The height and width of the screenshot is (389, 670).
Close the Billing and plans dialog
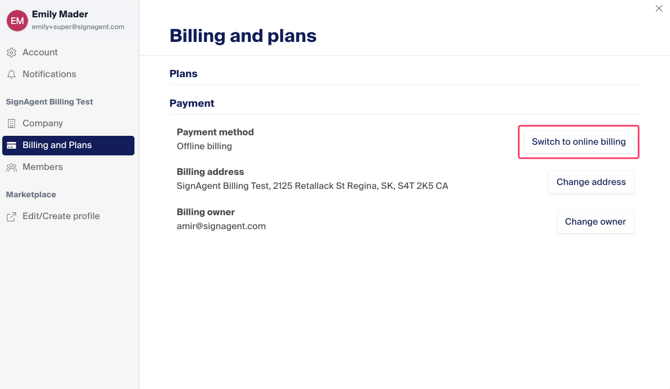[x=659, y=9]
